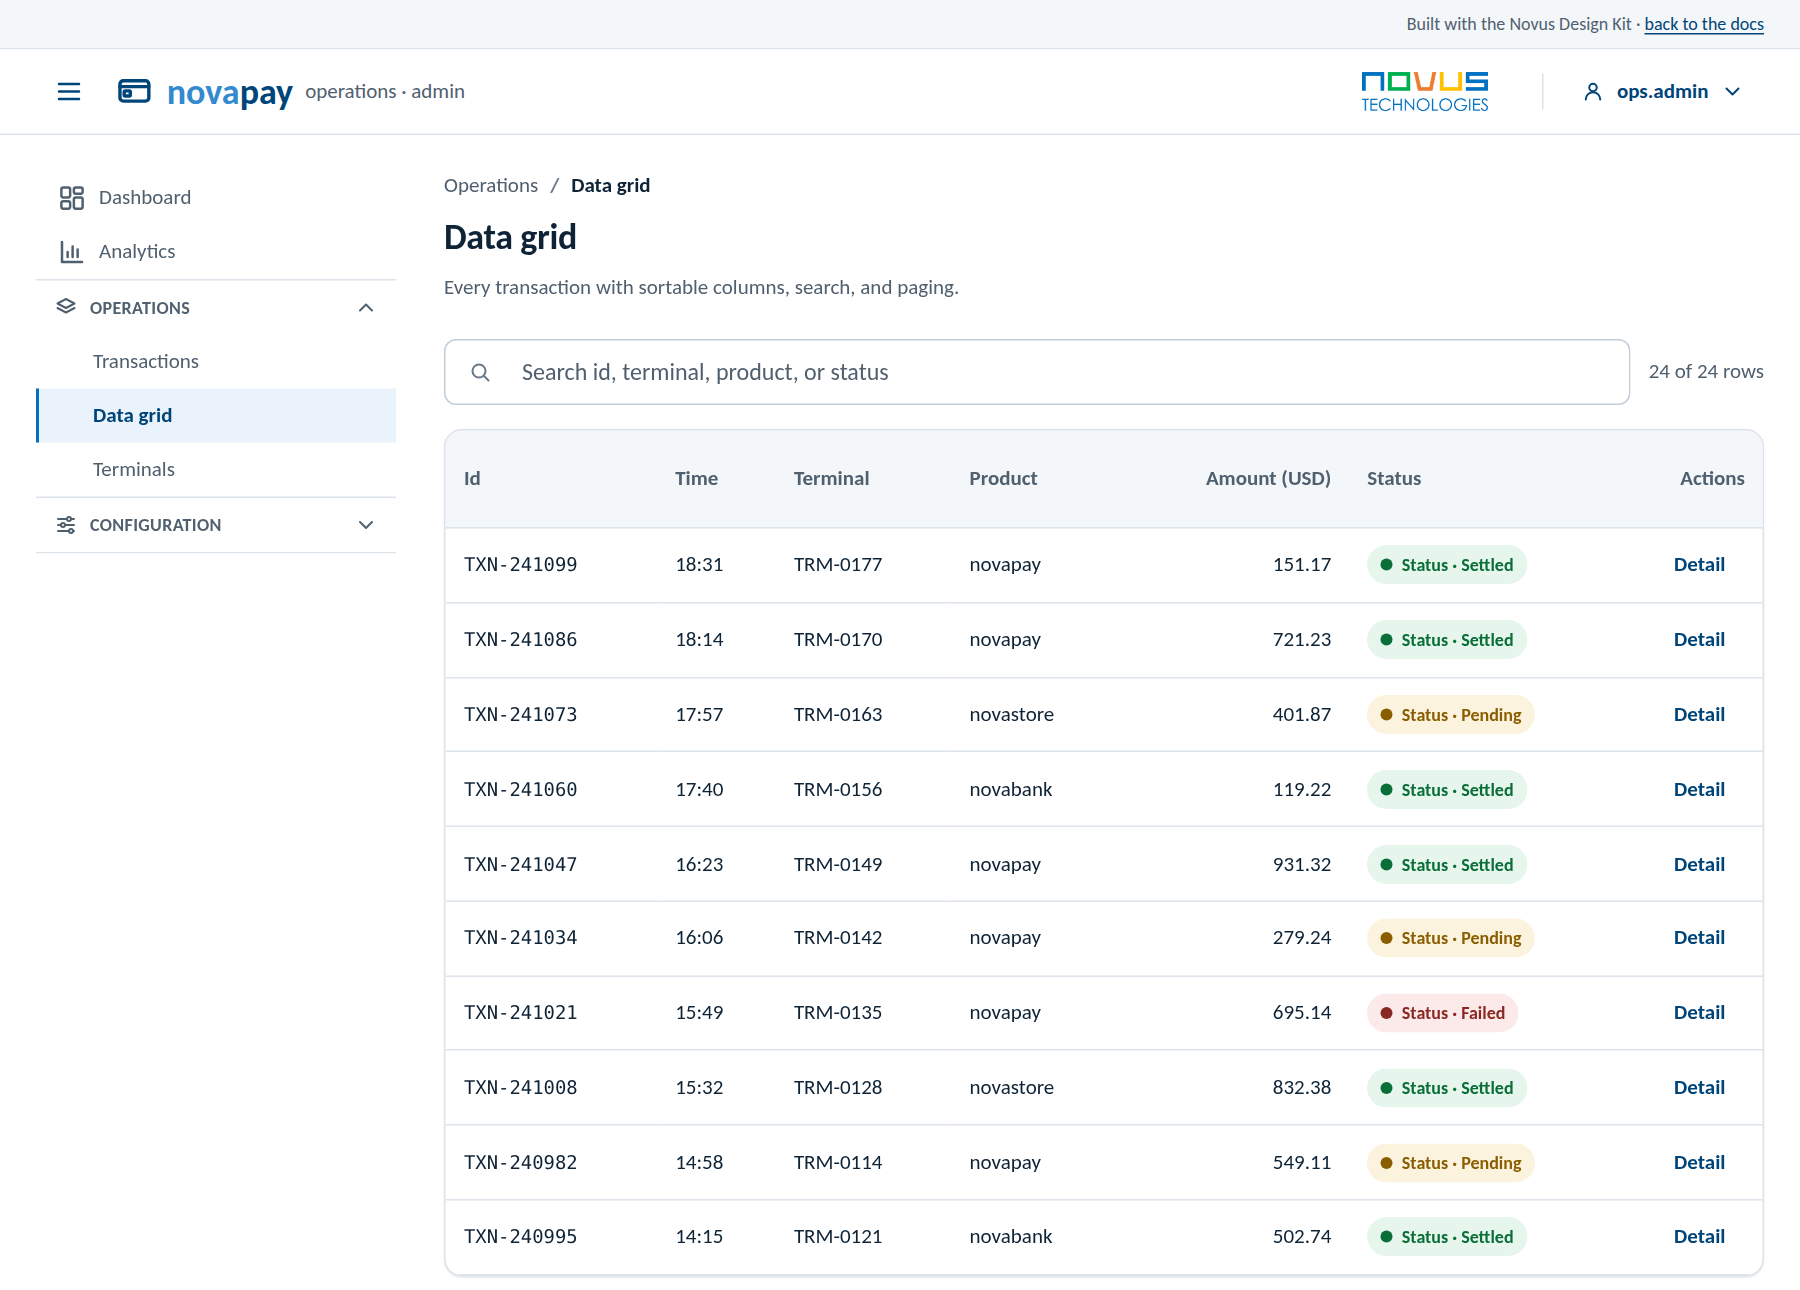Focus the search id, terminal, product field
The height and width of the screenshot is (1290, 1800).
click(1037, 372)
